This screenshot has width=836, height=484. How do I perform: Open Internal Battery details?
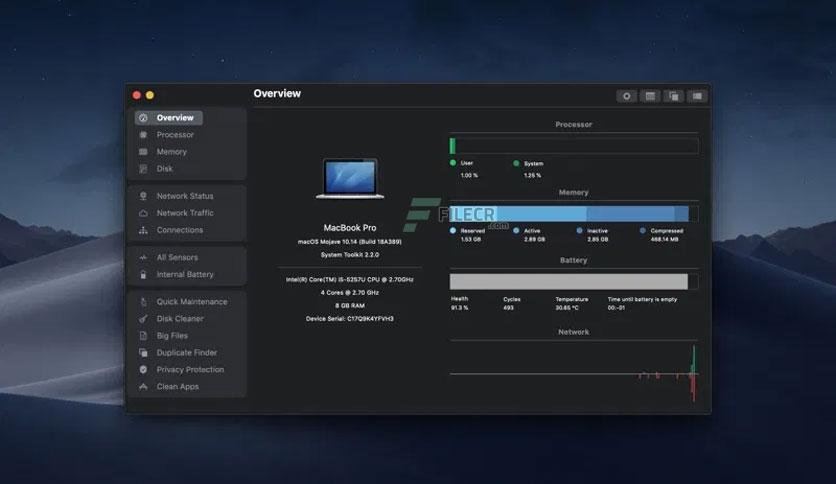pyautogui.click(x=184, y=275)
